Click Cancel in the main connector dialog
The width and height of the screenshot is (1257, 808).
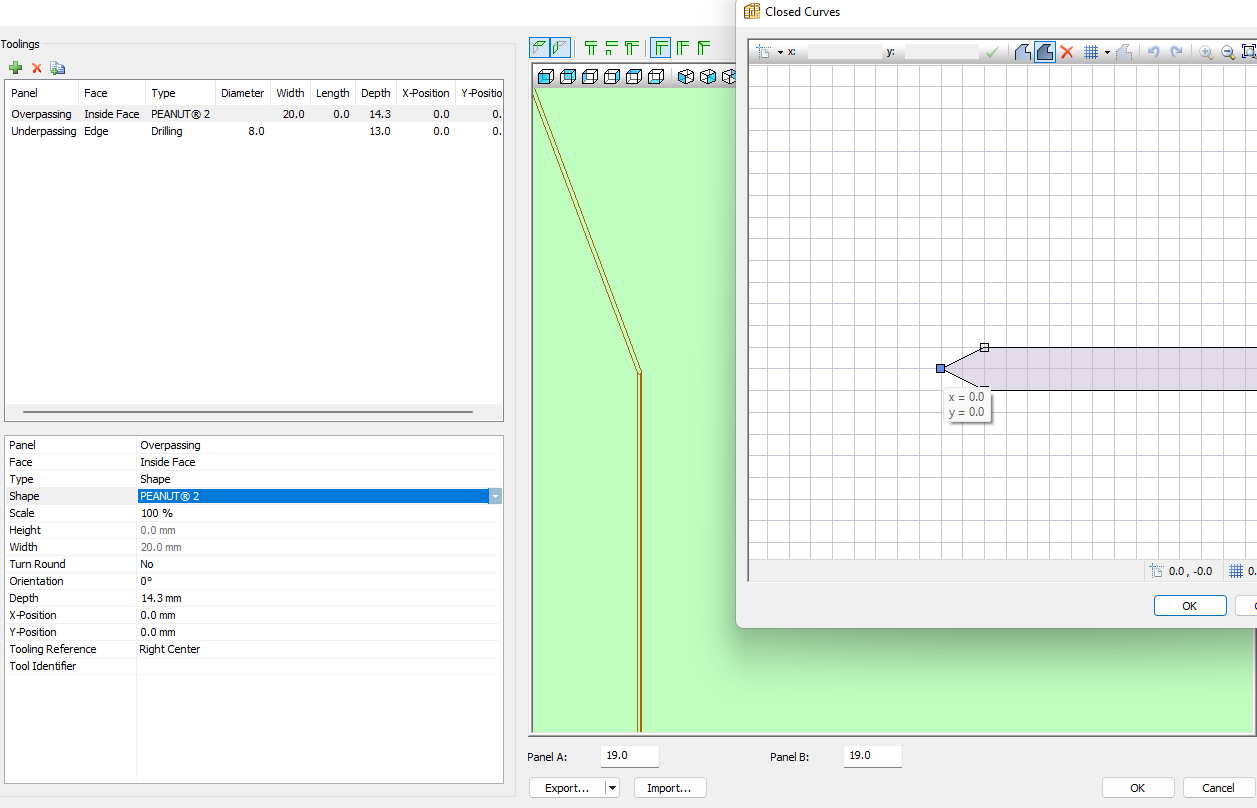coord(1219,788)
